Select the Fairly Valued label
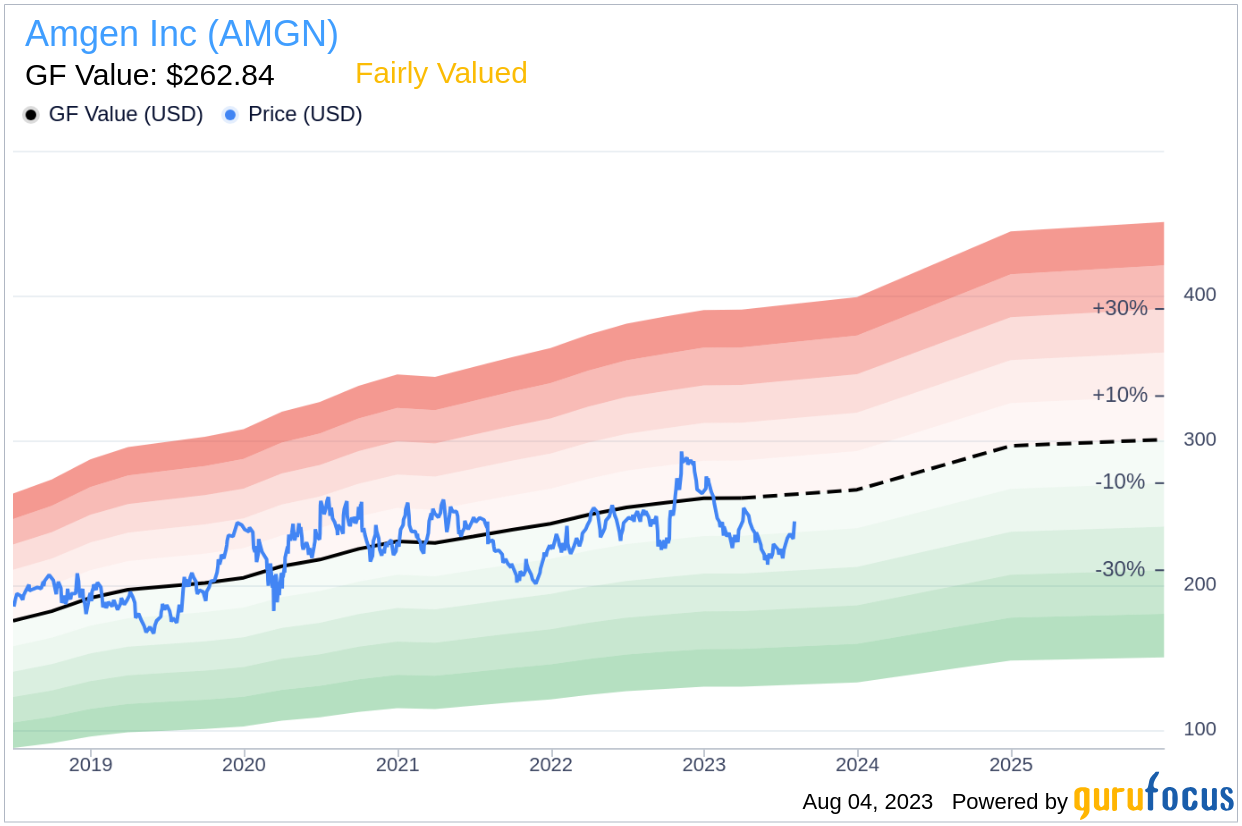This screenshot has height=826, width=1242. coord(441,74)
